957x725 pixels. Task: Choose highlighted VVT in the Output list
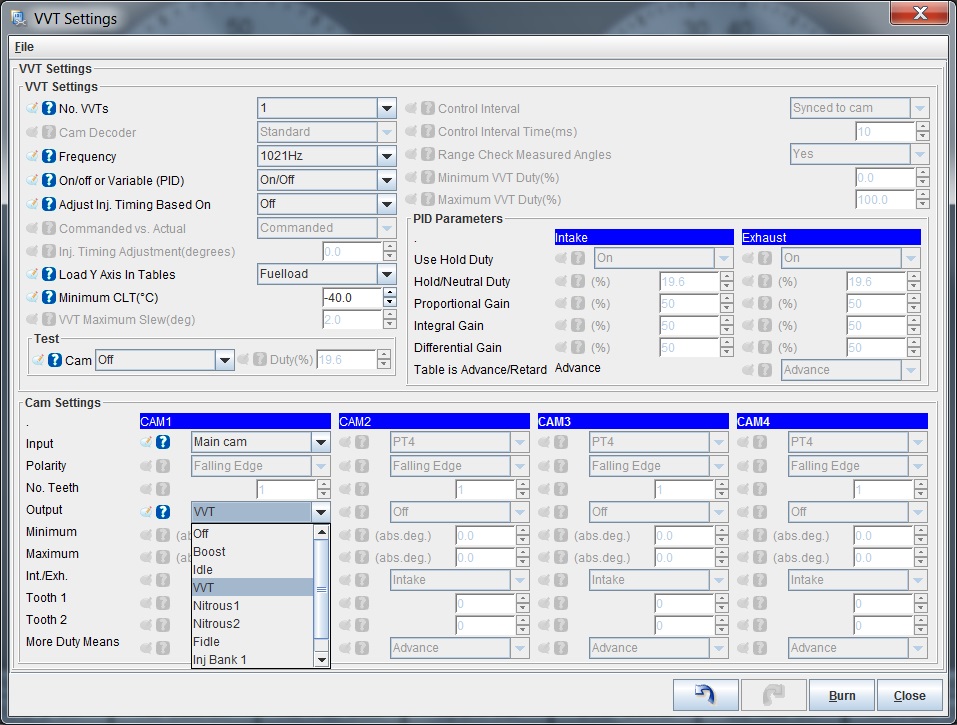253,588
